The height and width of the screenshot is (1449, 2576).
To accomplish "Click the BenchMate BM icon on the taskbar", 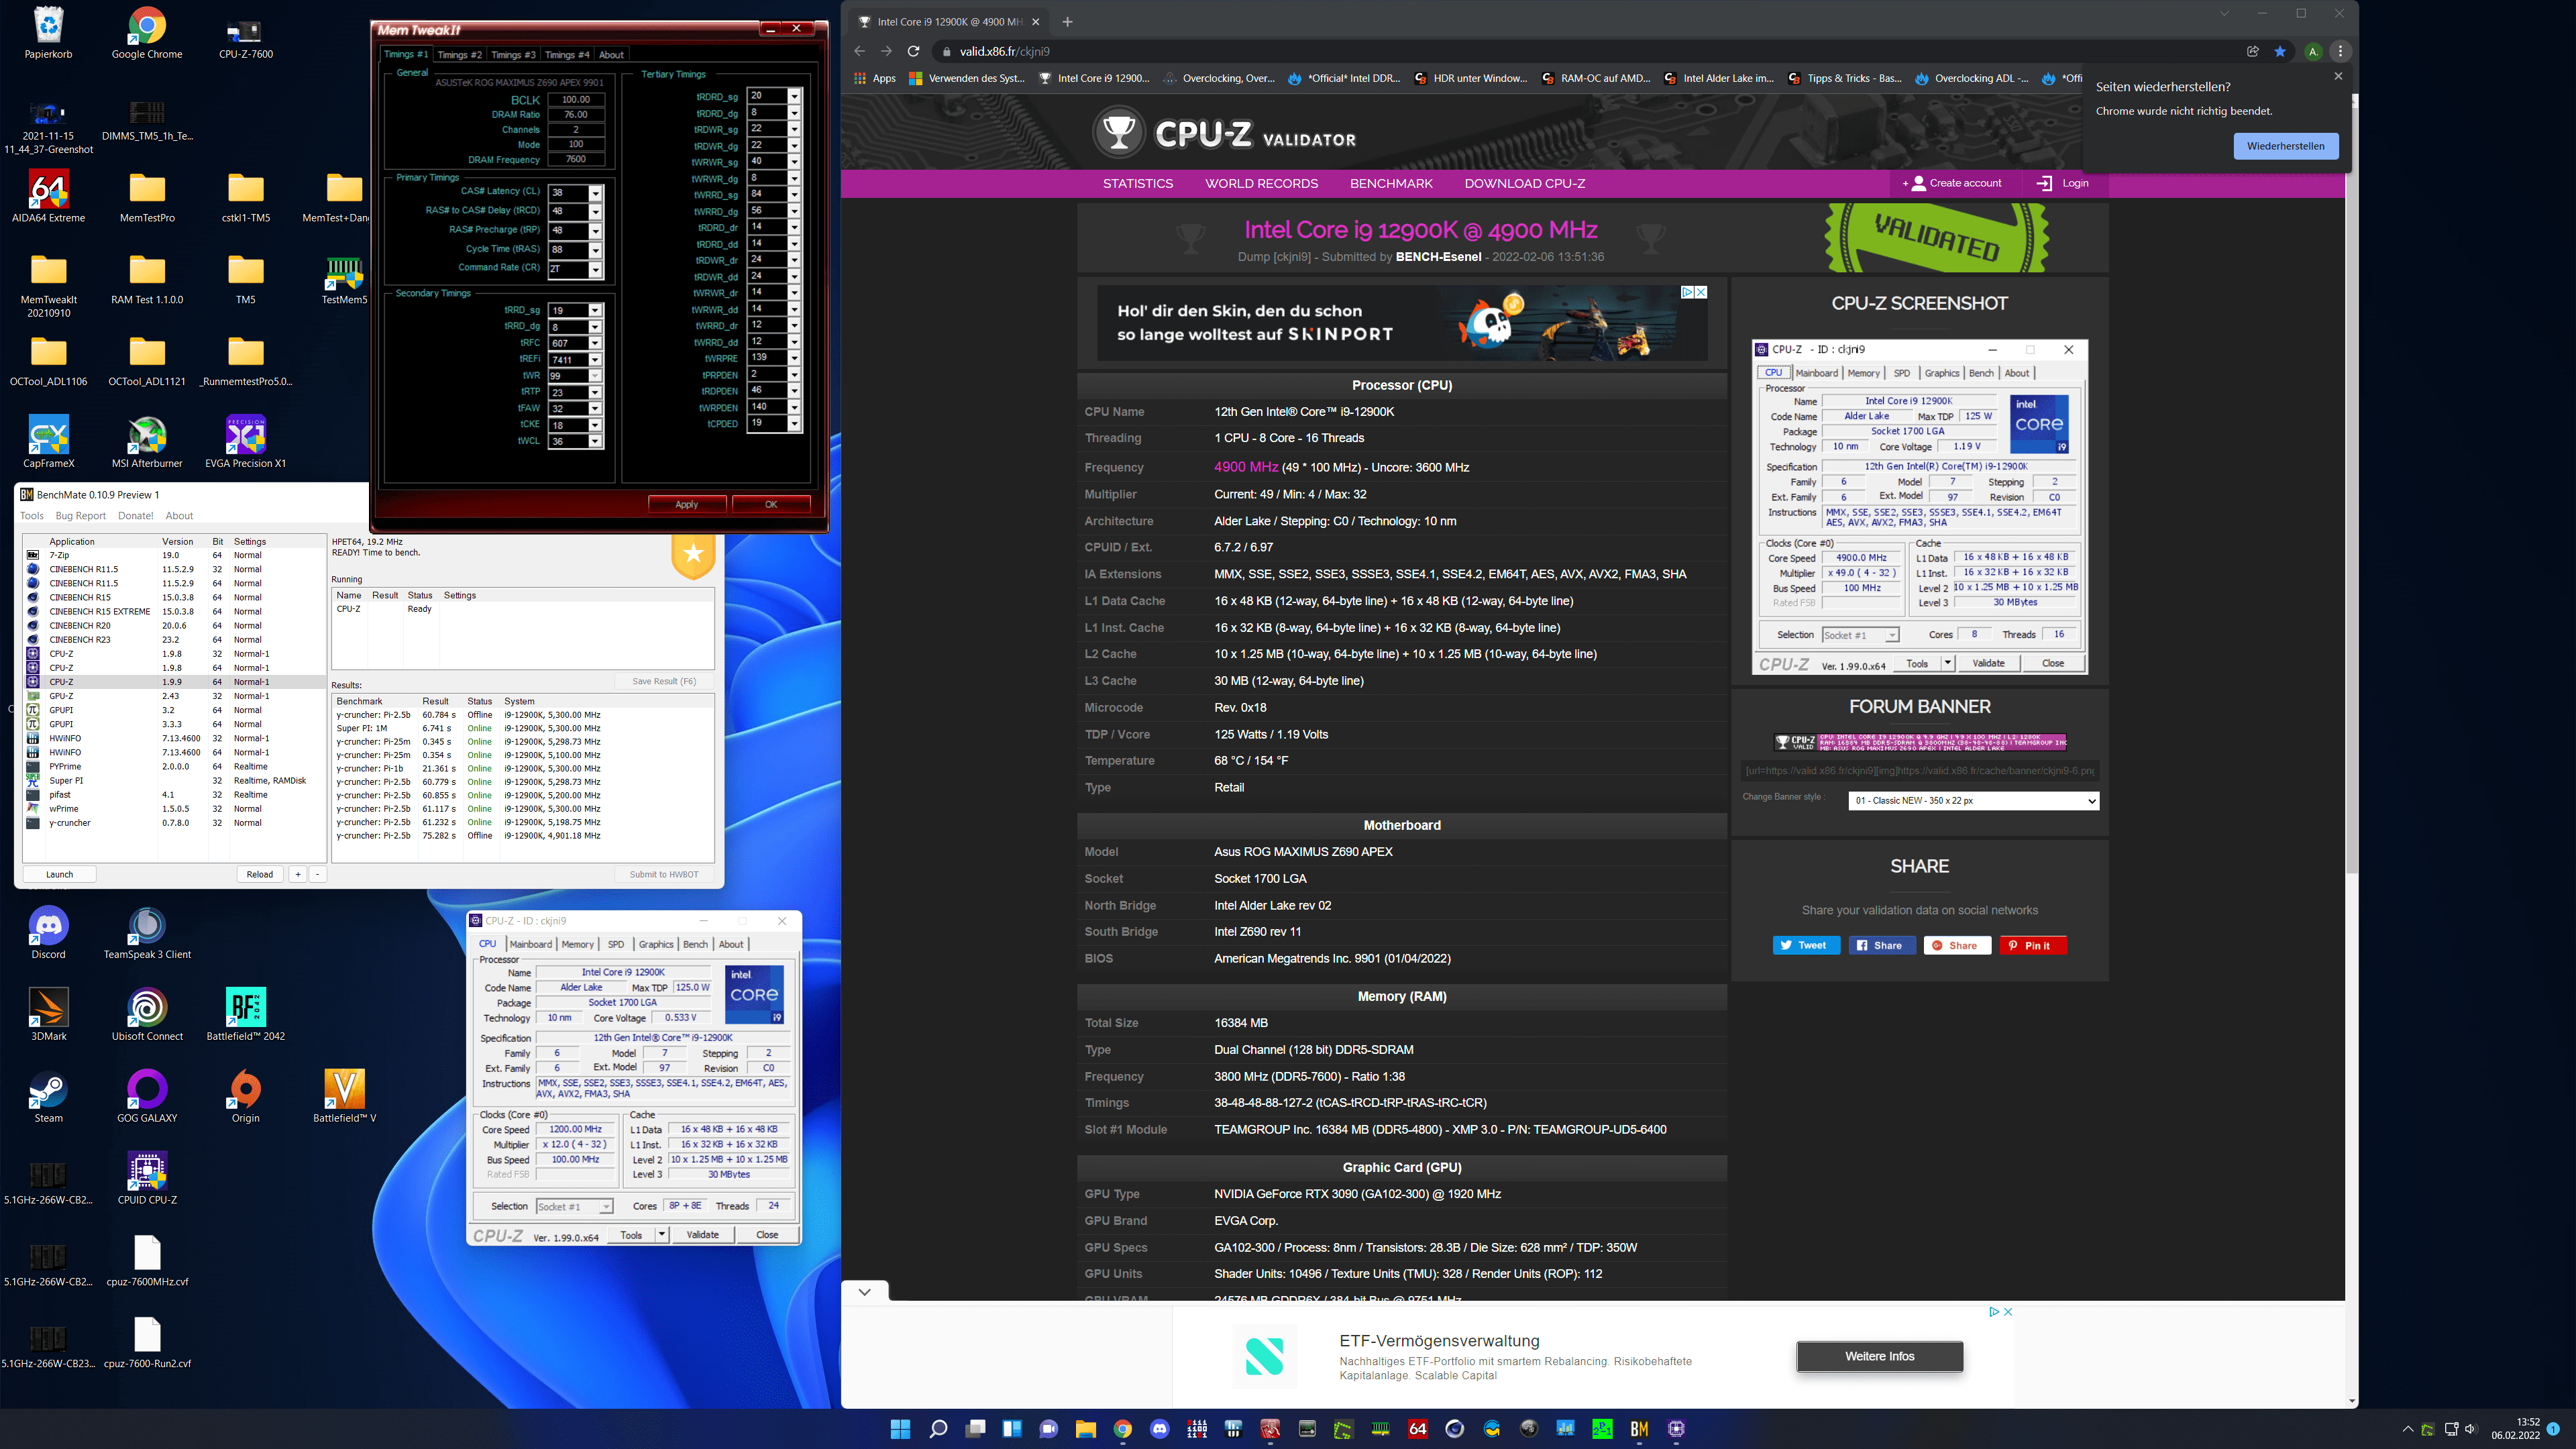I will click(x=1639, y=1429).
